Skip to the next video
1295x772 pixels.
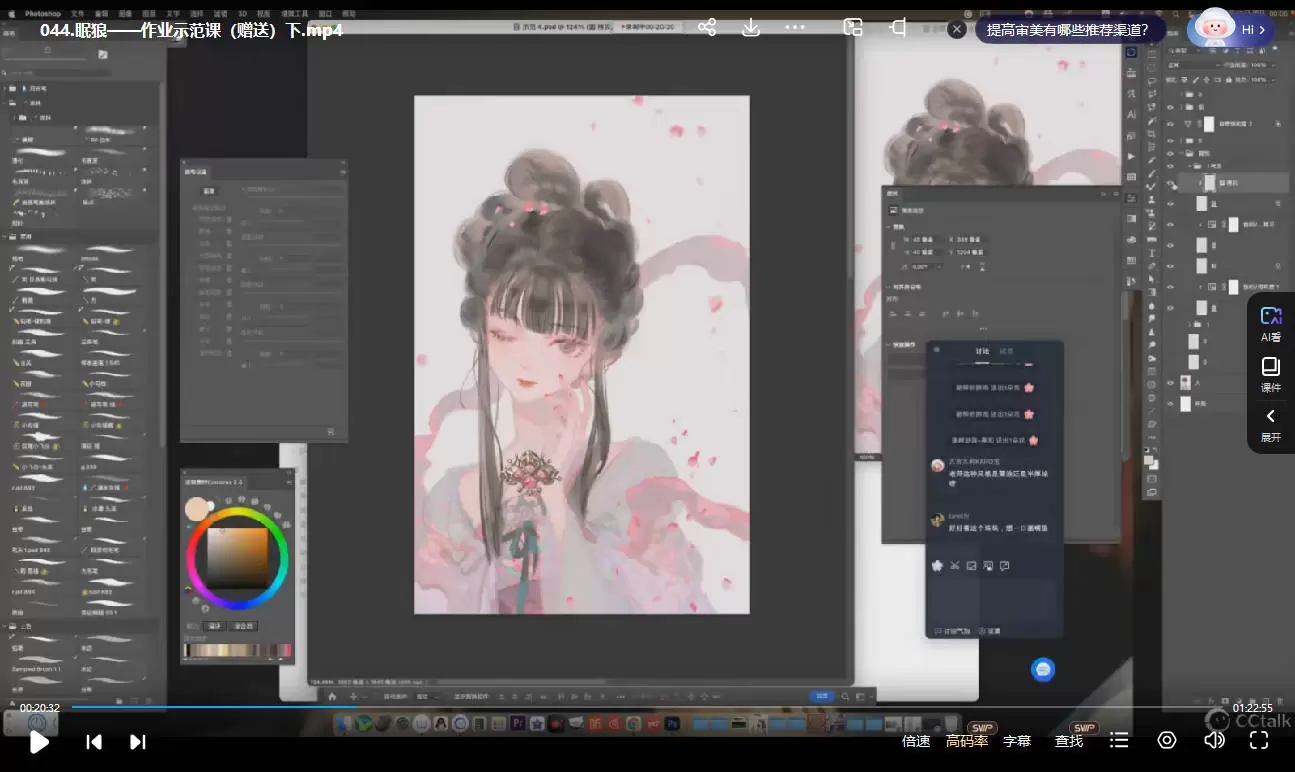(138, 741)
